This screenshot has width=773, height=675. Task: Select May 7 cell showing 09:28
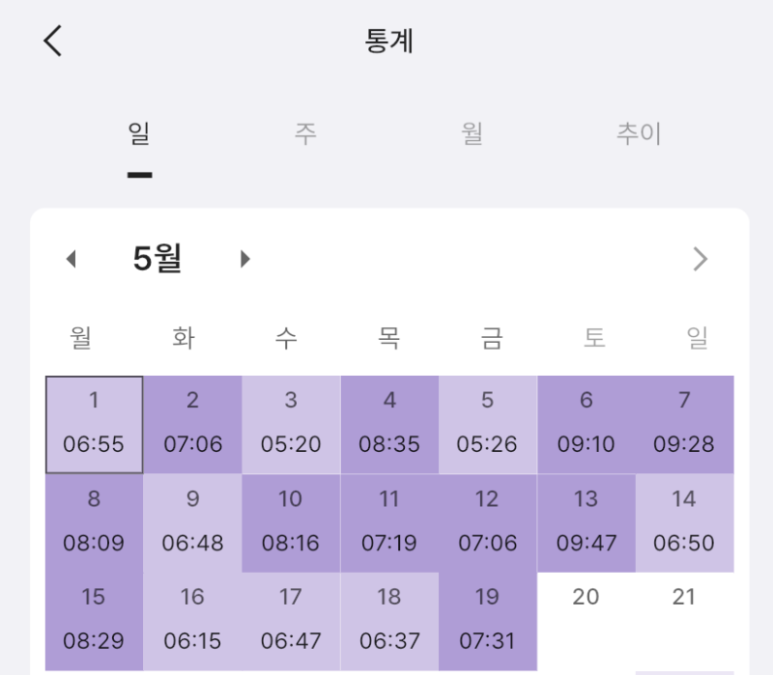pyautogui.click(x=684, y=425)
